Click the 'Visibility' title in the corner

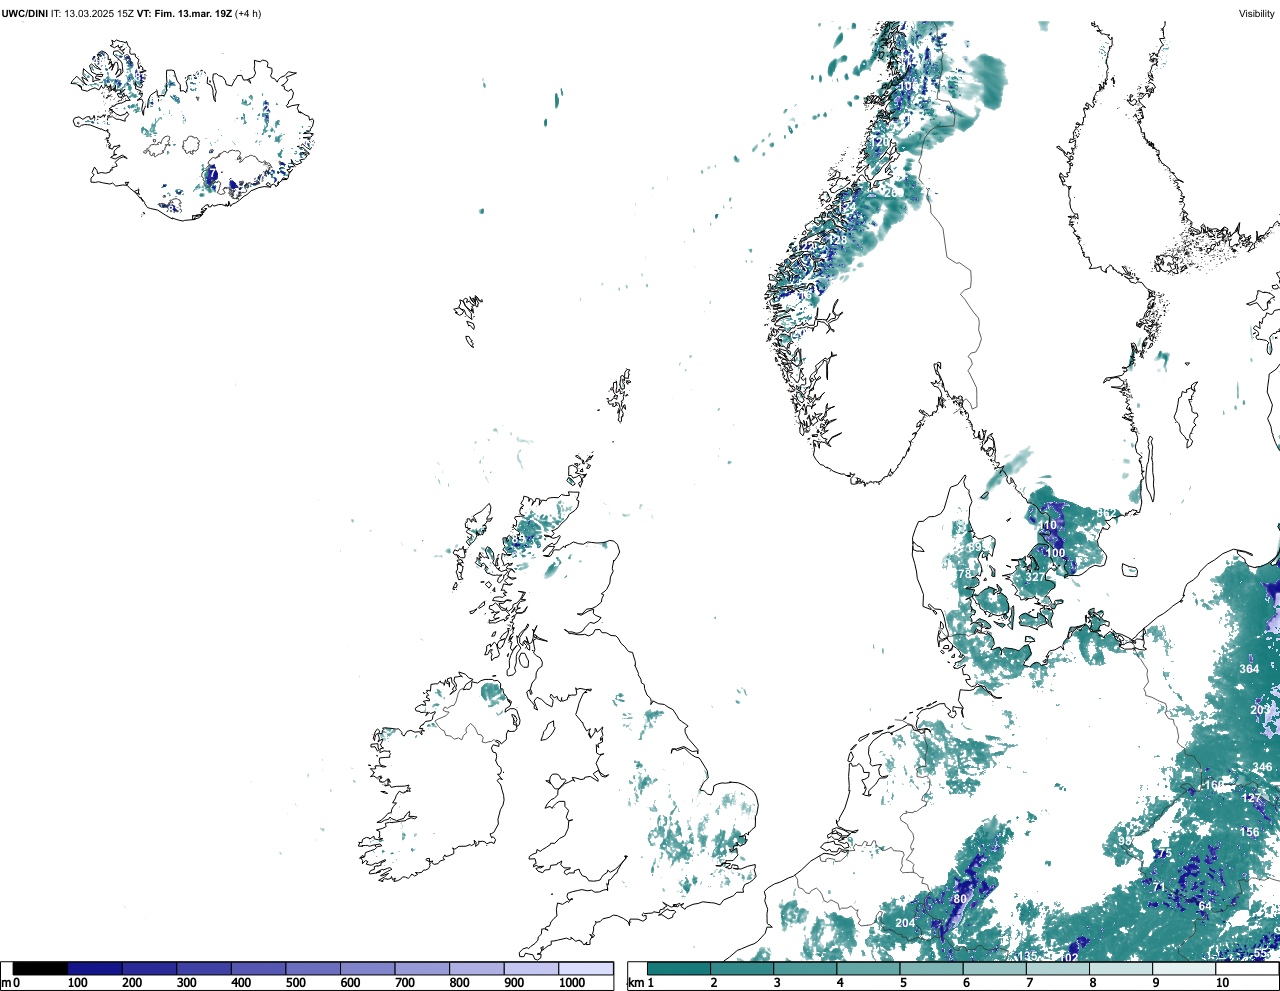coord(1257,14)
